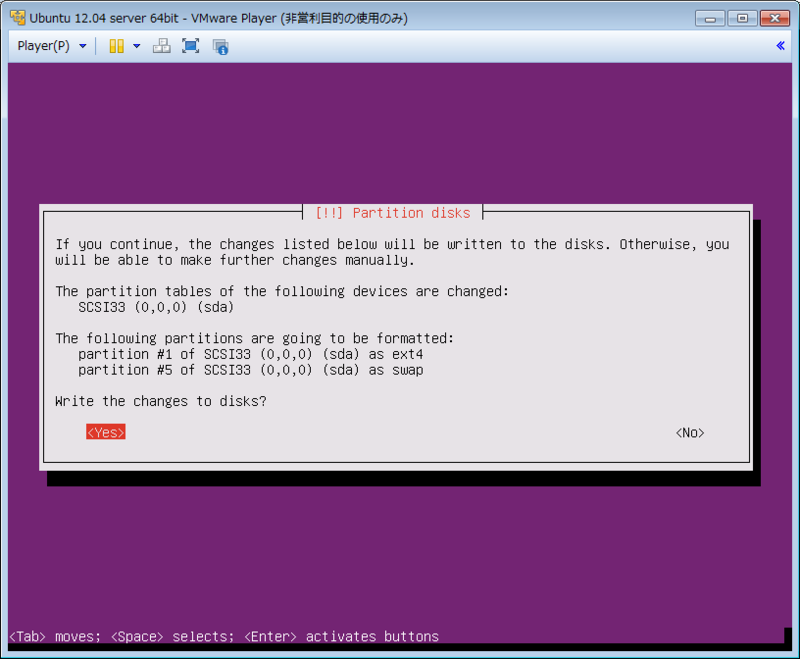Click 'partition #1 of SCSI33' ext4 line

(251, 354)
